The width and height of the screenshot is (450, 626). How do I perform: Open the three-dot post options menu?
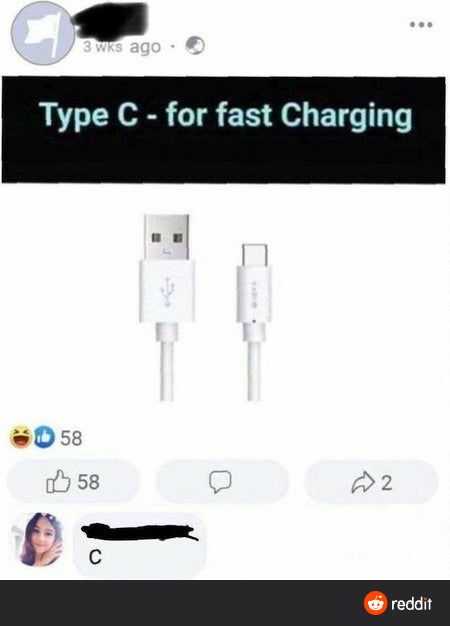pos(421,25)
